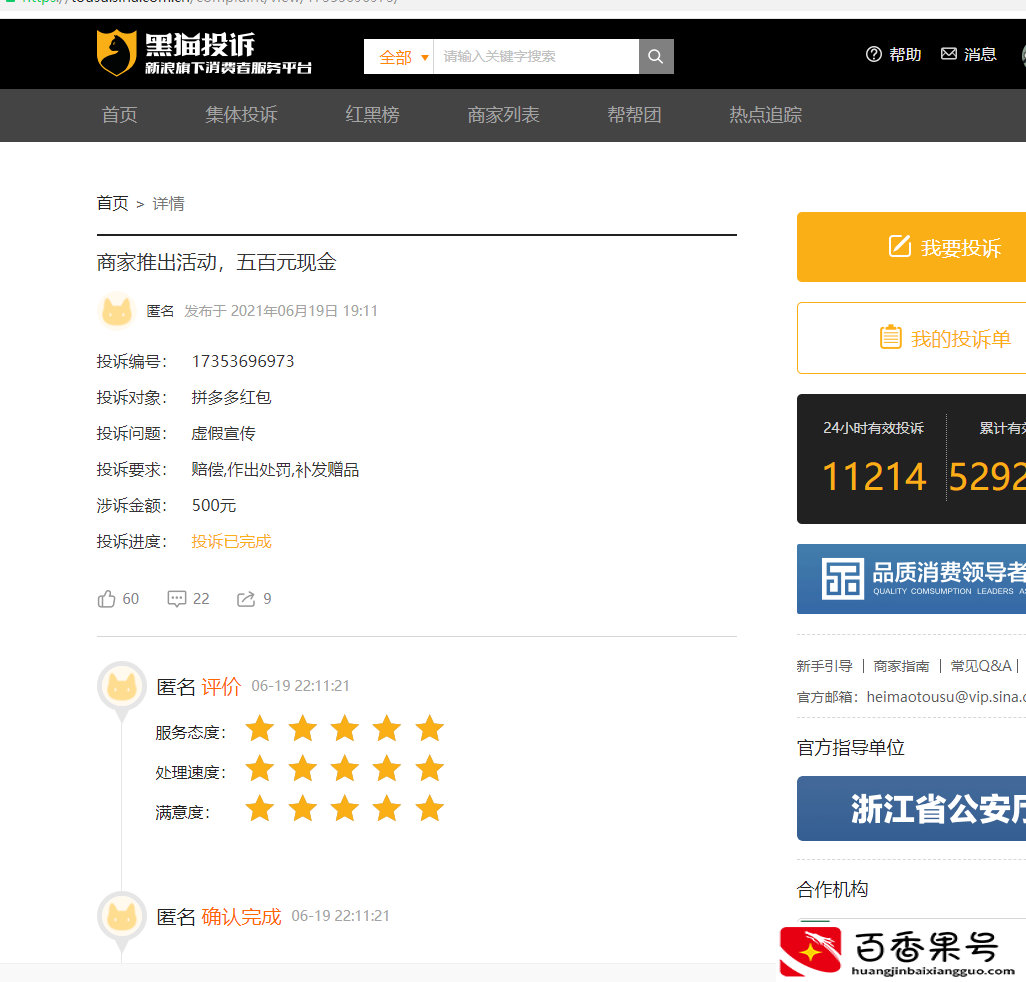The width and height of the screenshot is (1026, 982).
Task: Click cat avatar beside 确认完成 entry
Action: (122, 916)
